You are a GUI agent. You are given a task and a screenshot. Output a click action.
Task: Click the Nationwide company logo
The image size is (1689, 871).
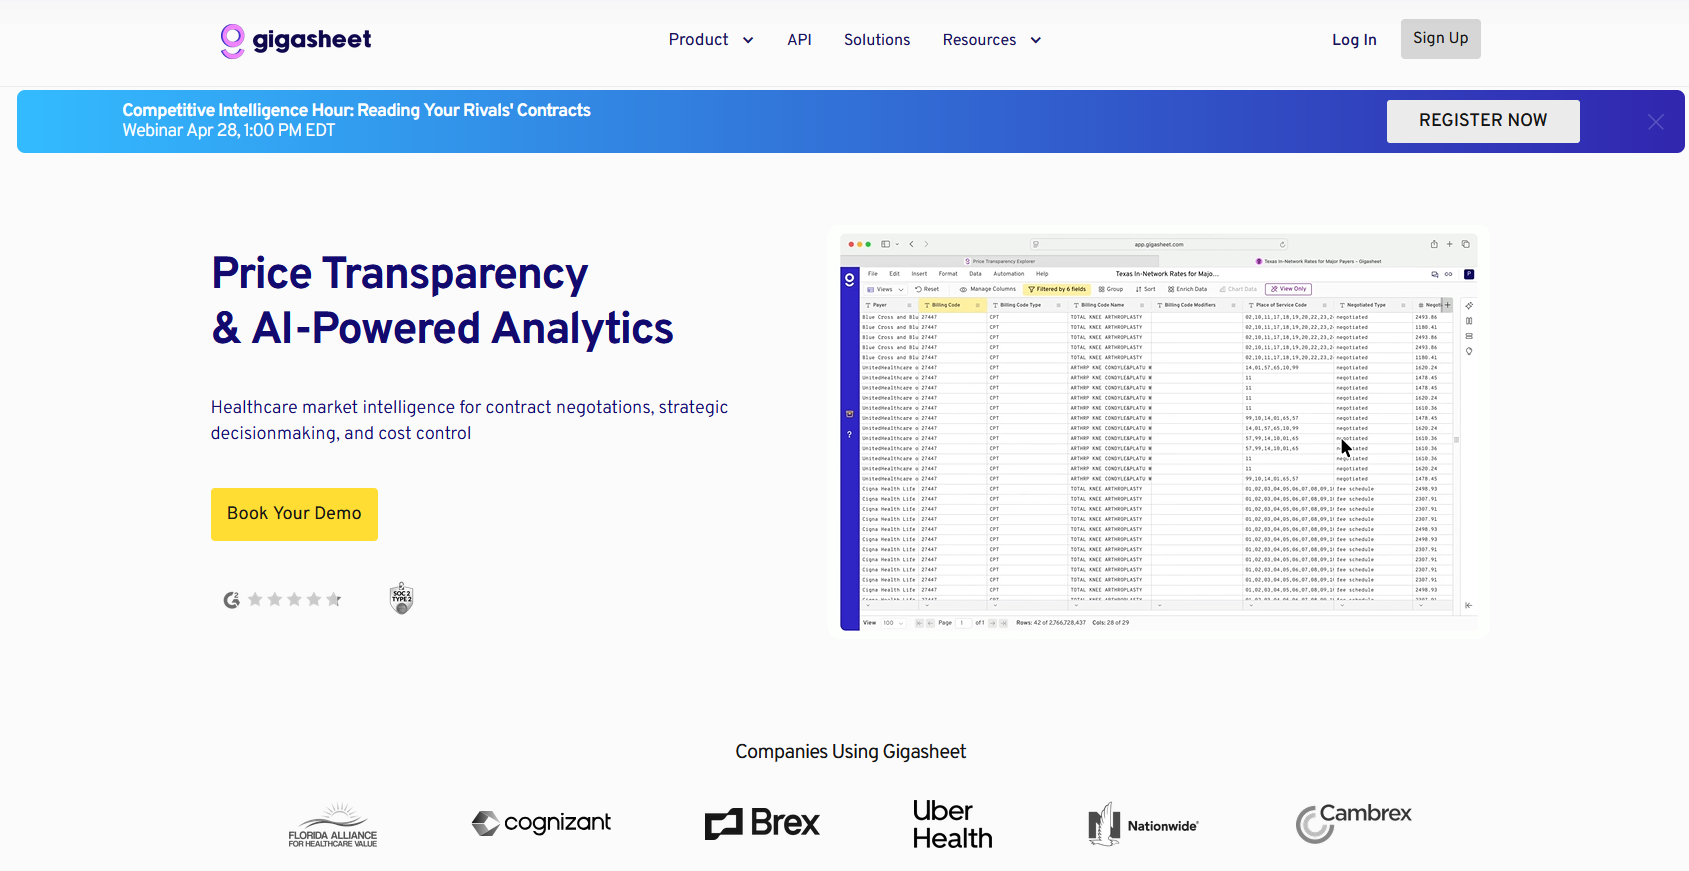pyautogui.click(x=1143, y=825)
